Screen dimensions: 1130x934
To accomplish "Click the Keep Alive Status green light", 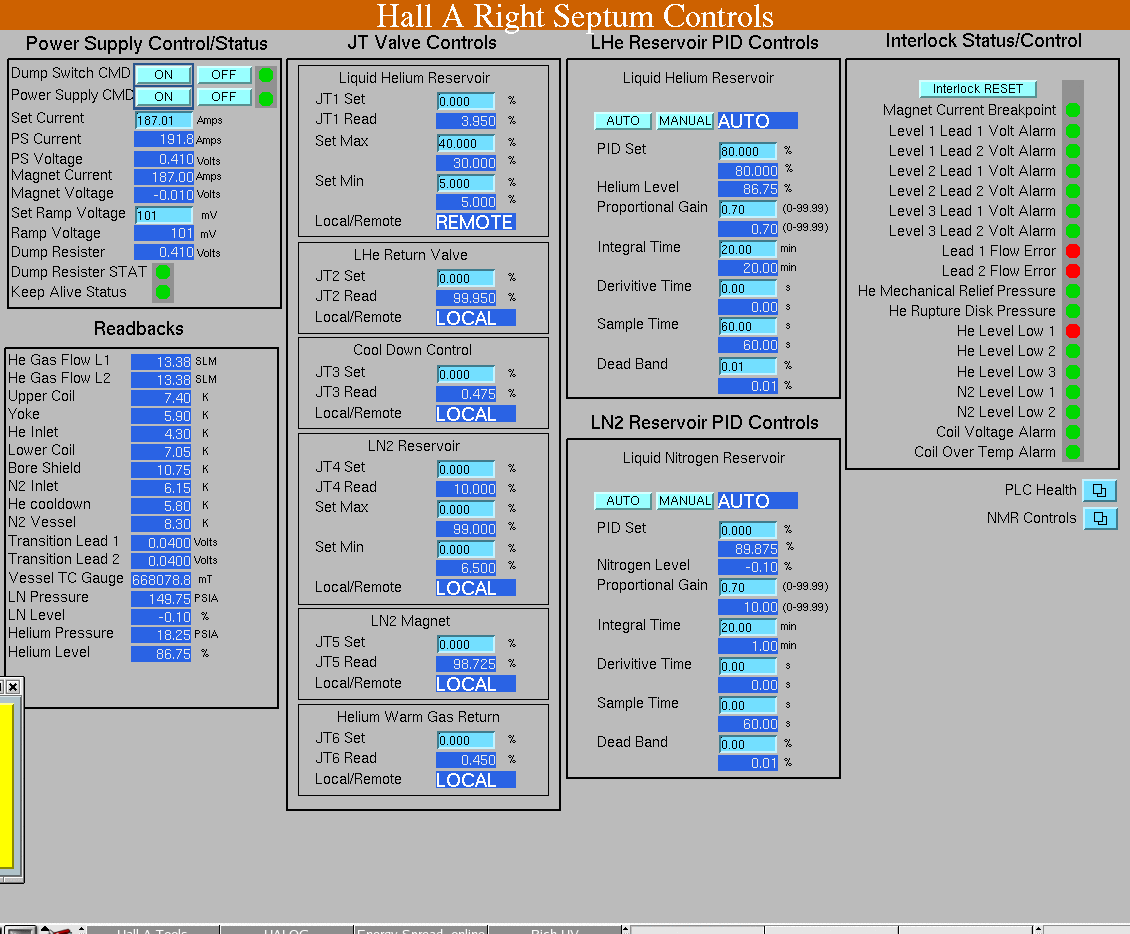I will pos(163,292).
